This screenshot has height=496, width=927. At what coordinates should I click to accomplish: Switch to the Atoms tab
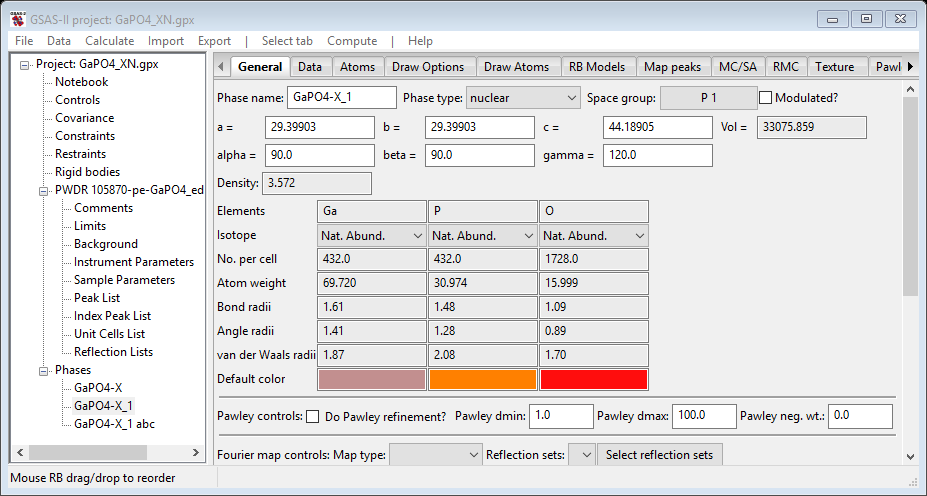[x=357, y=67]
